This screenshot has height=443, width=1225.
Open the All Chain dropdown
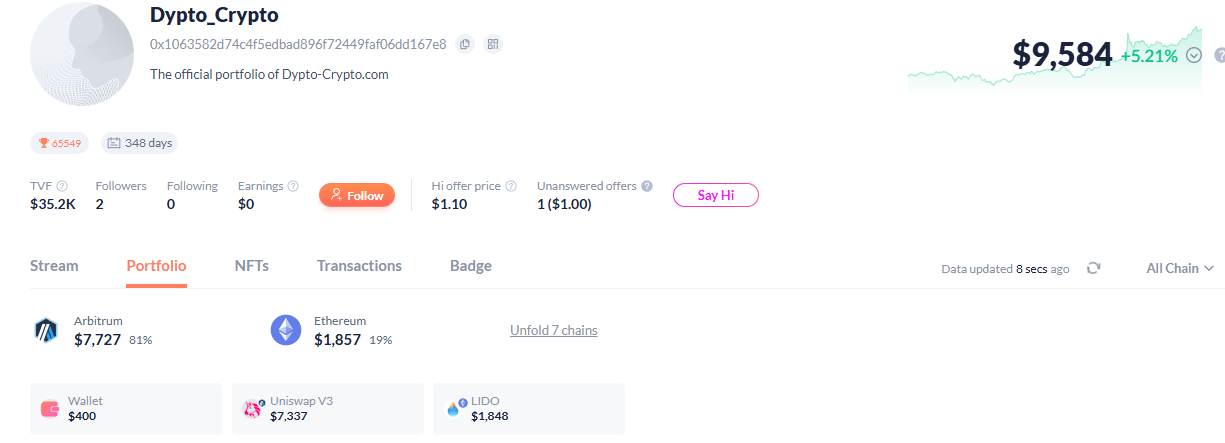pyautogui.click(x=1180, y=268)
